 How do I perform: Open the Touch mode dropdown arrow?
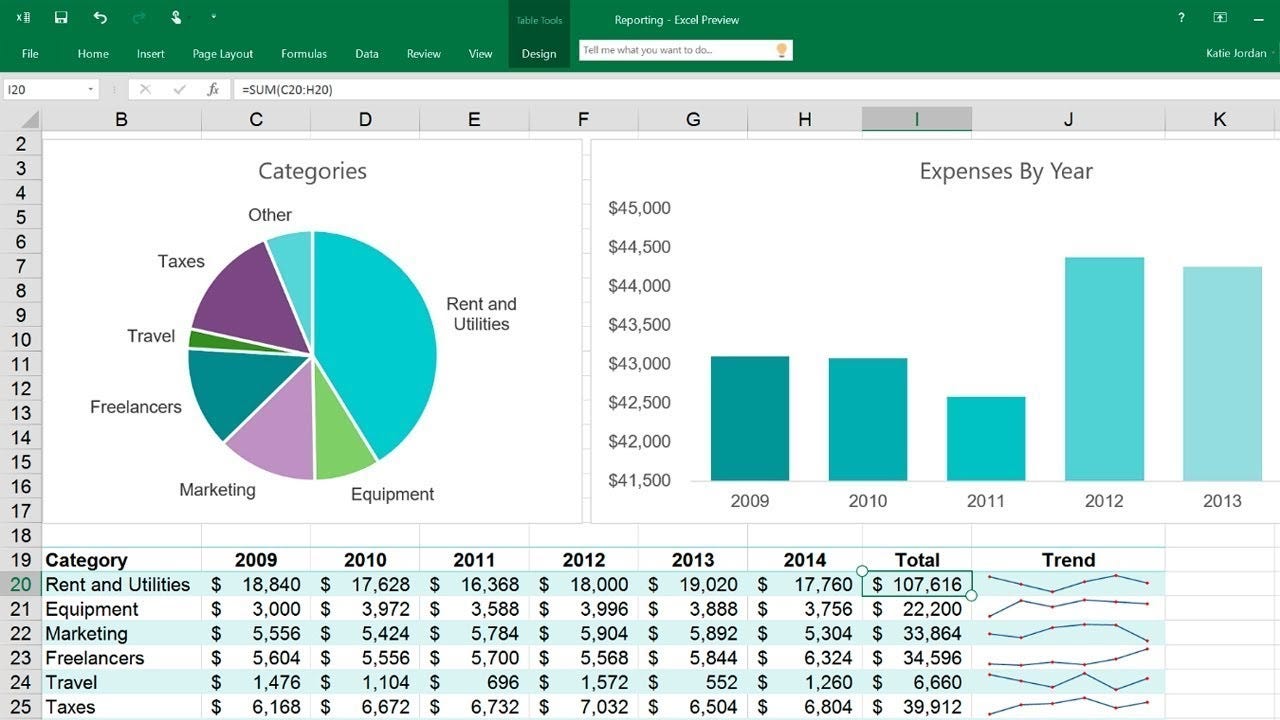[188, 17]
